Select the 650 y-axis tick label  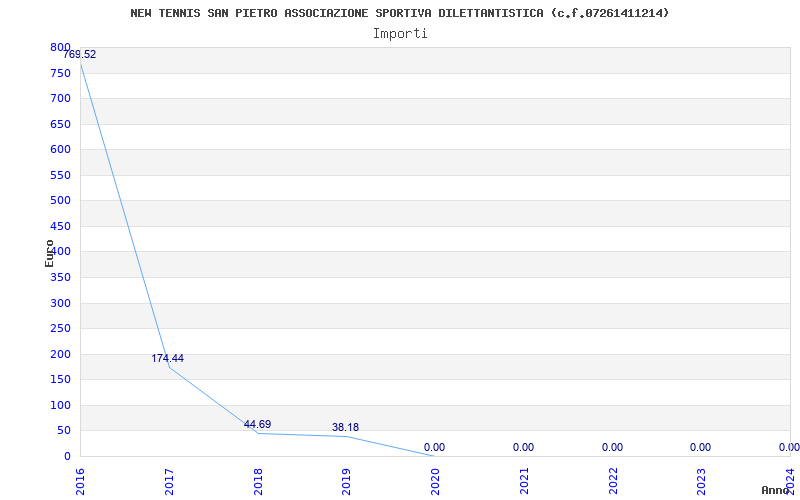click(60, 124)
